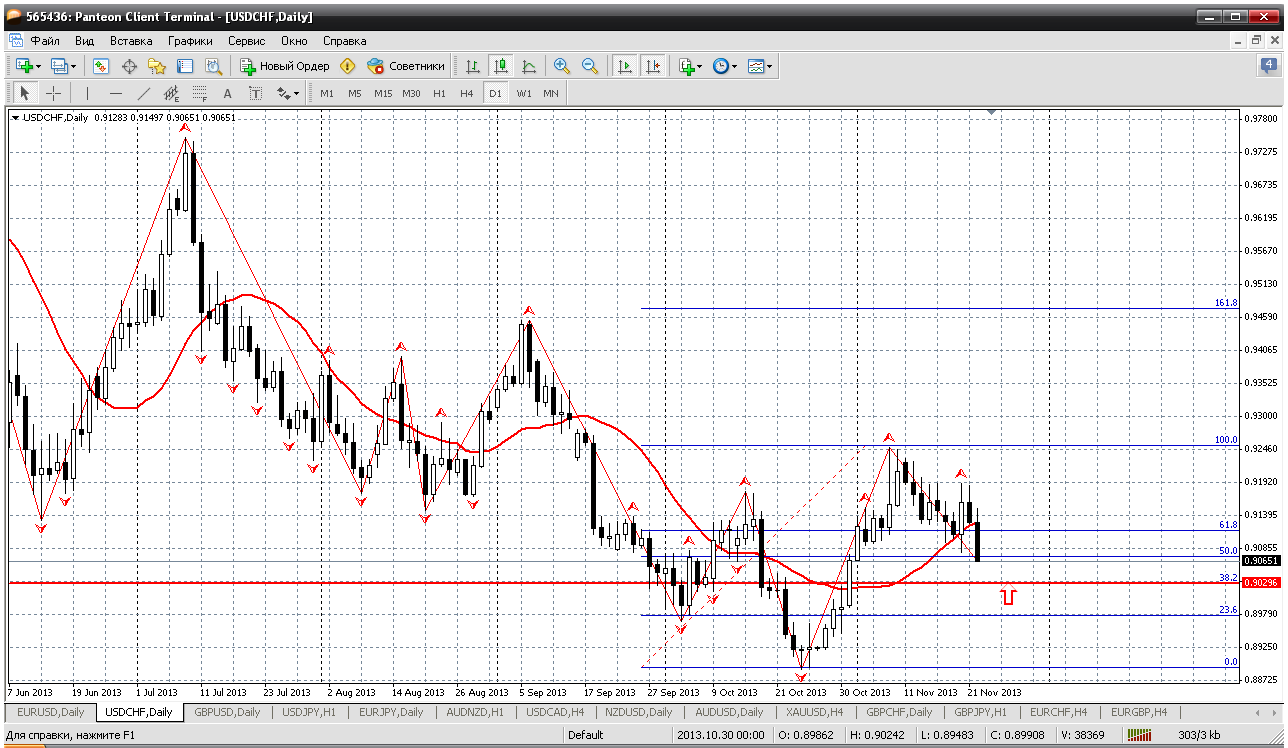Select the trendline drawing tool
Image resolution: width=1288 pixels, height=748 pixels.
143,93
